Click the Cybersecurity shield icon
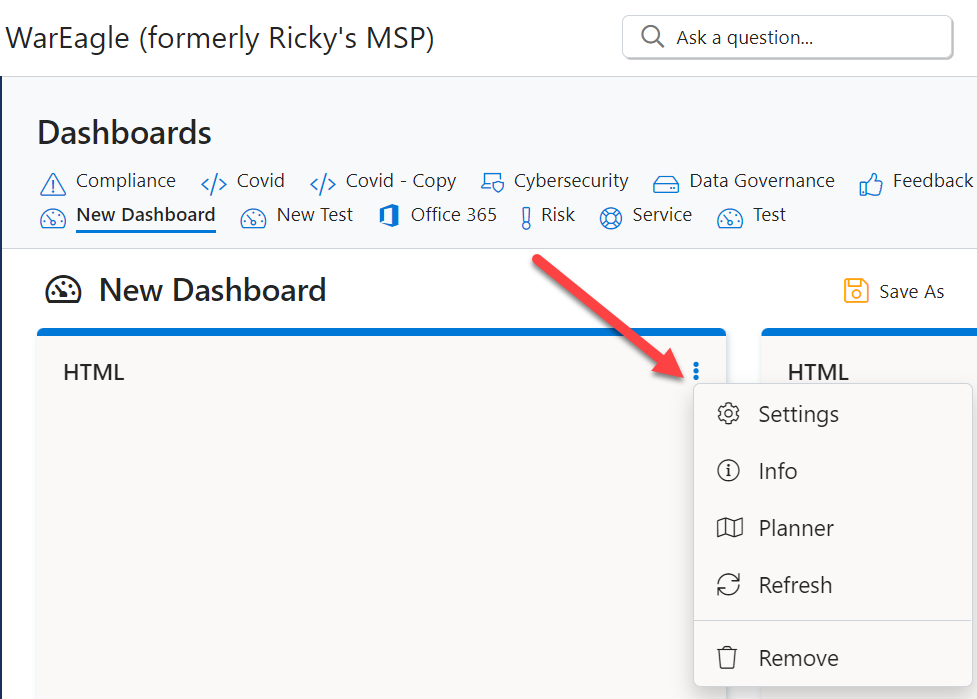The height and width of the screenshot is (699, 977). [492, 183]
